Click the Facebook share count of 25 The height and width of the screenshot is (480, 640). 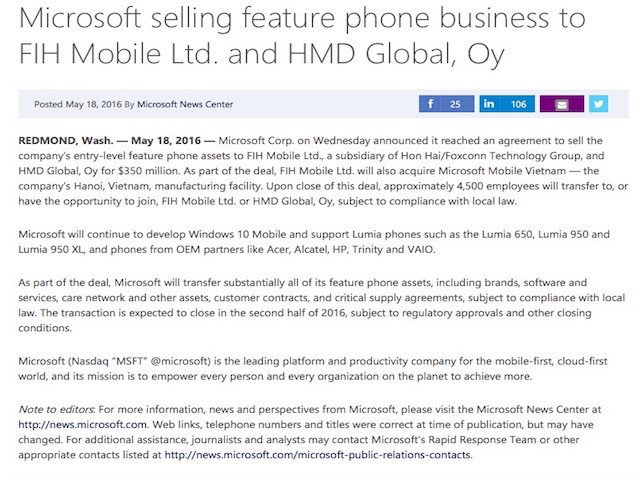coord(455,104)
